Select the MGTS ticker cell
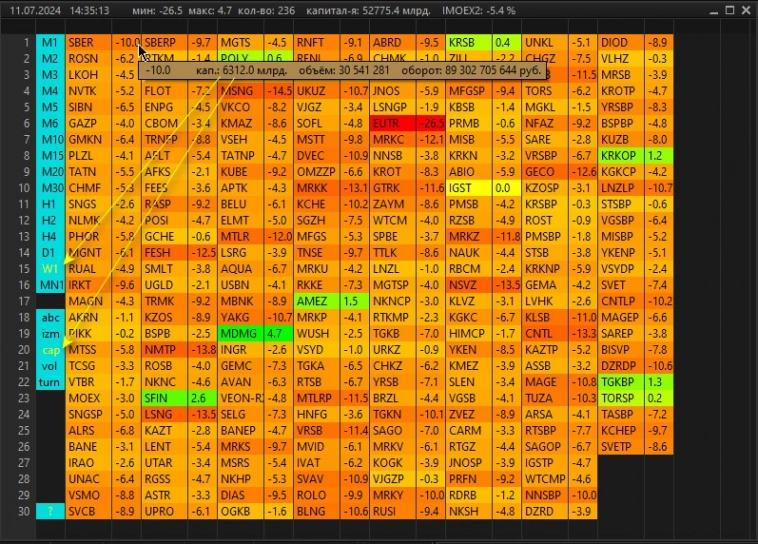 (241, 43)
